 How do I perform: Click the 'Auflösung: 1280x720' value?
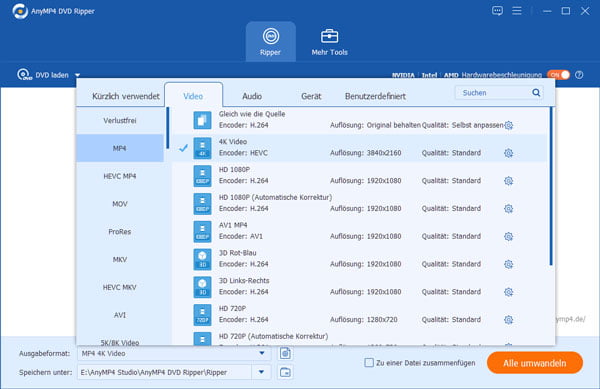364,319
